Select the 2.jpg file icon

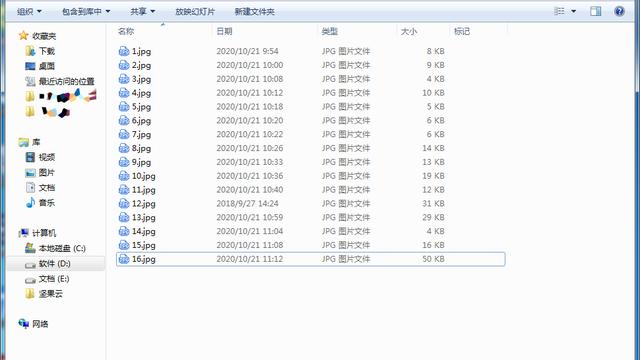point(124,65)
